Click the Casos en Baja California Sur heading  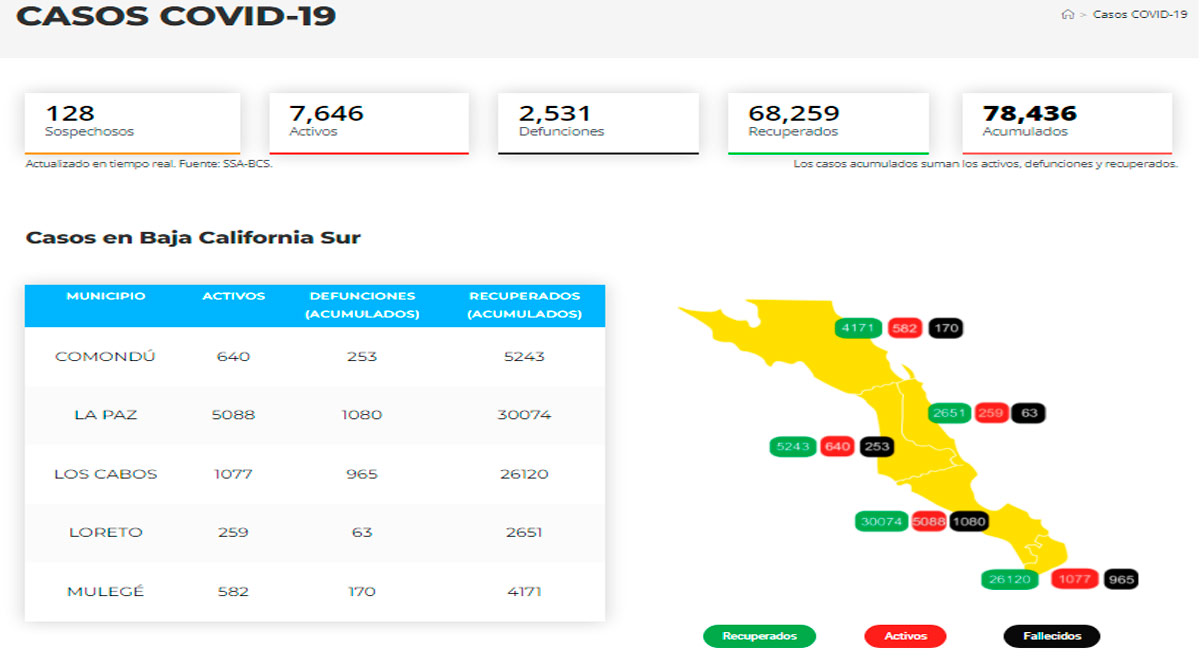point(193,238)
